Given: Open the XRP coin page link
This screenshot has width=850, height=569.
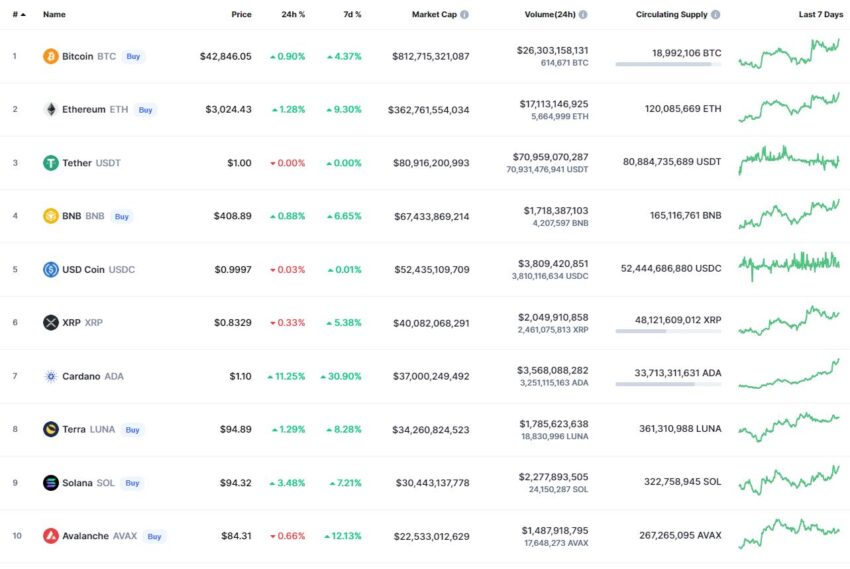Looking at the screenshot, I should coord(82,322).
